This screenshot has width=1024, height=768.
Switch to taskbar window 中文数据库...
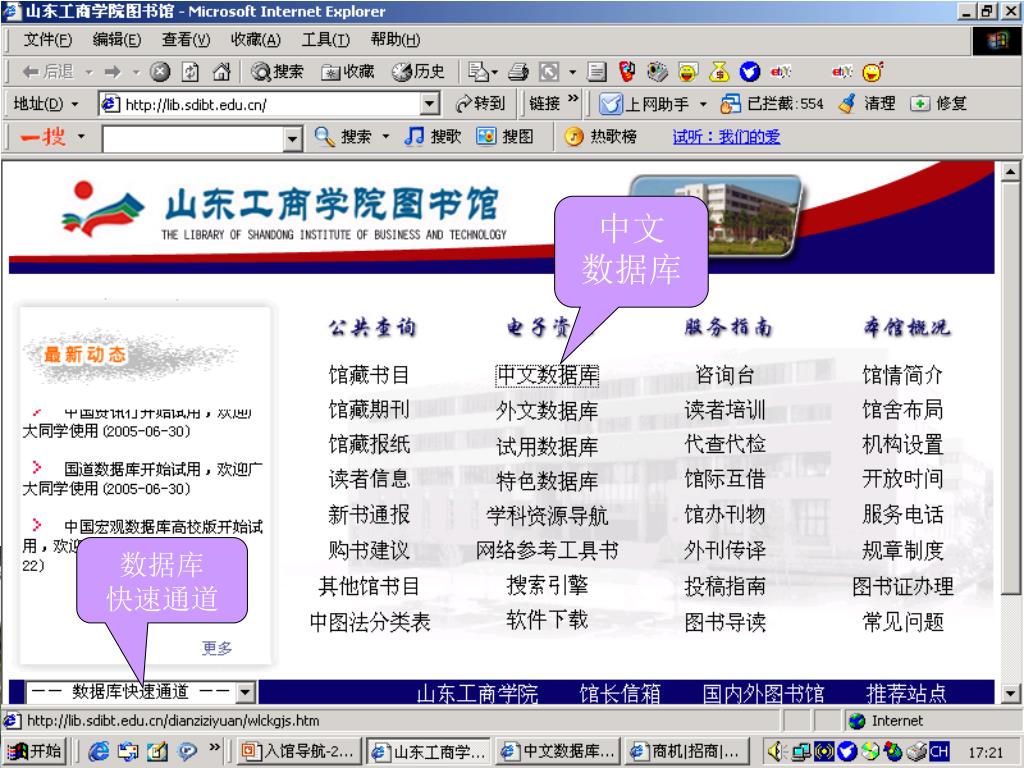558,752
